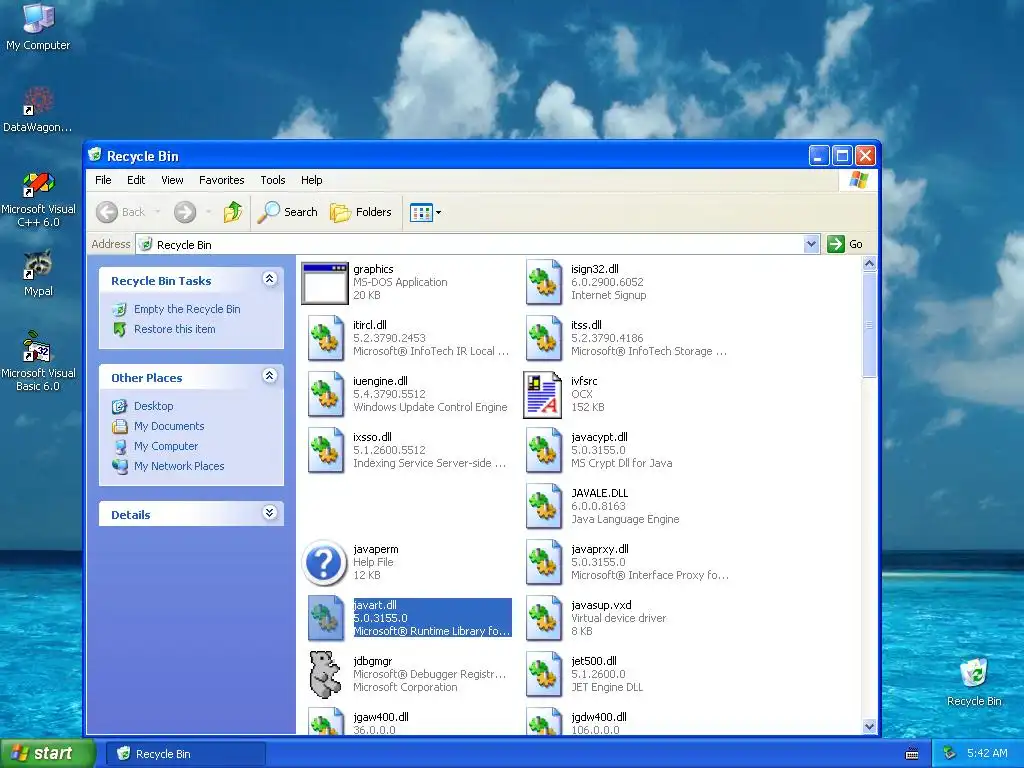Screen dimensions: 1024x768
Task: Toggle the Folders pane button
Action: [x=360, y=212]
